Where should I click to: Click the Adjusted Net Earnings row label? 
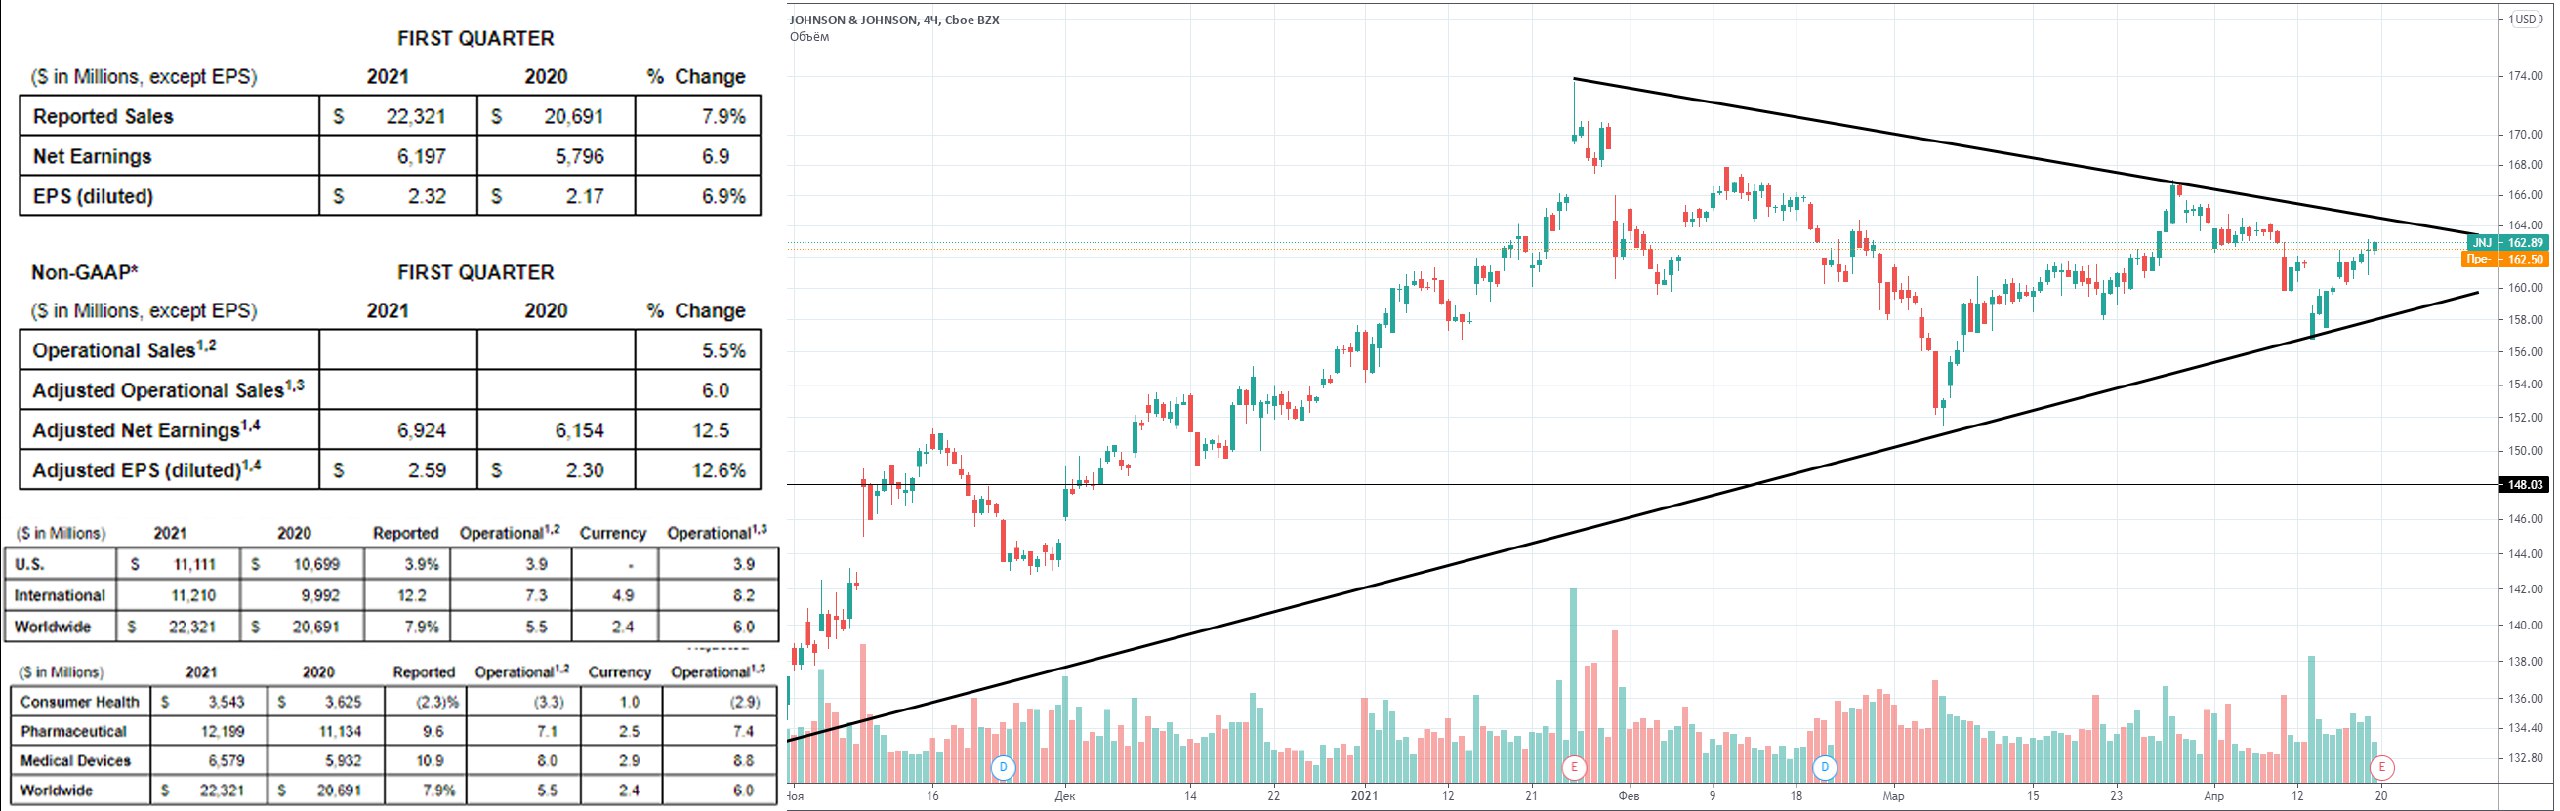(x=146, y=429)
